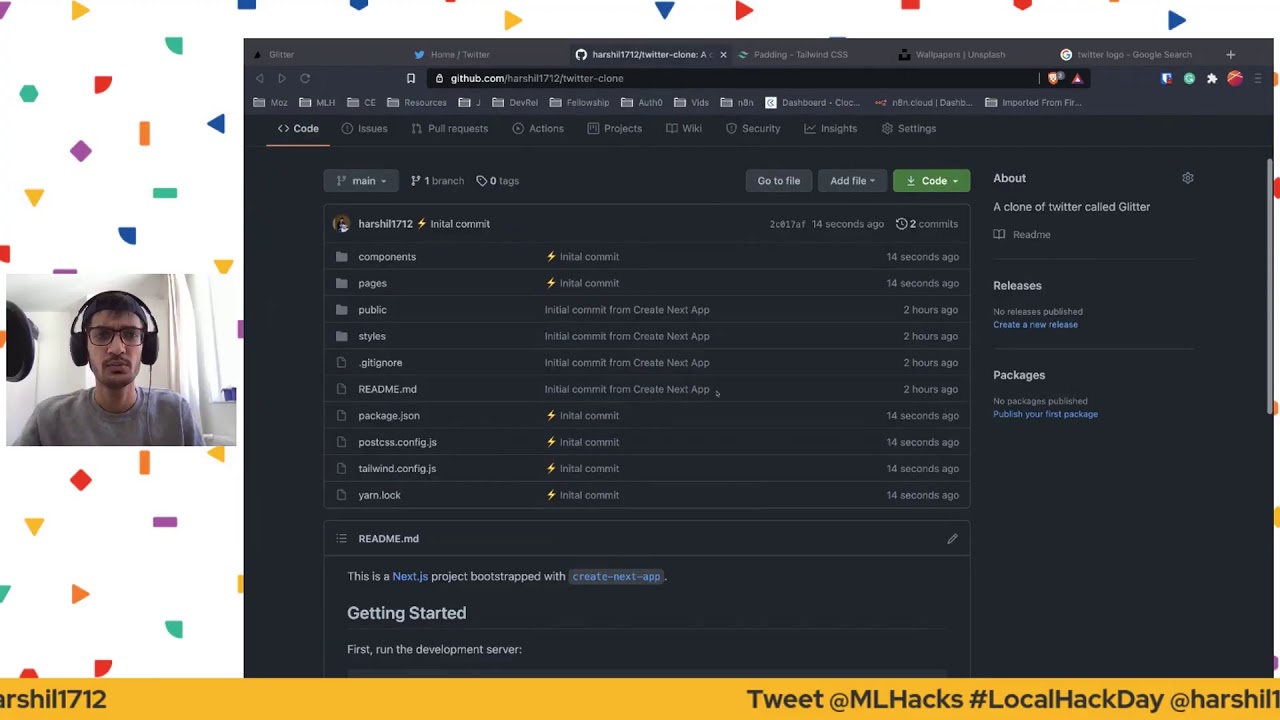Open the Dashboard - Cloc... bookmark

pyautogui.click(x=812, y=102)
